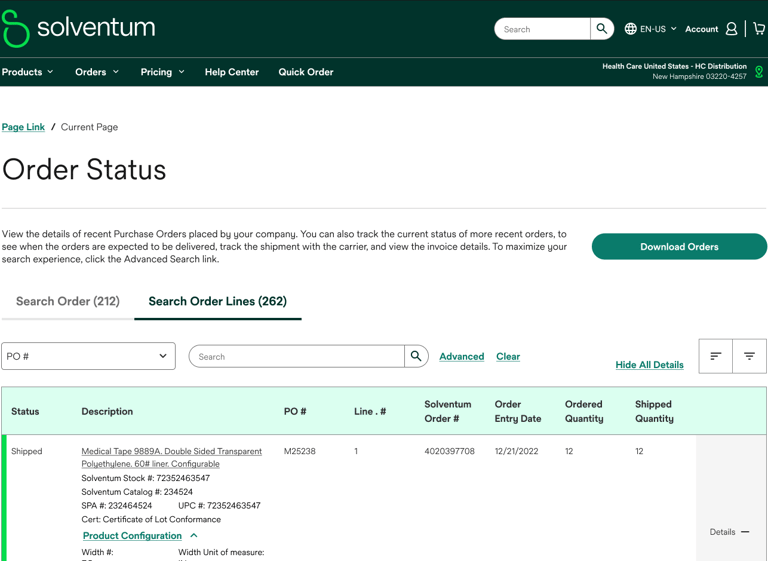Expand the Orders menu
Viewport: 768px width, 561px height.
pyautogui.click(x=97, y=72)
